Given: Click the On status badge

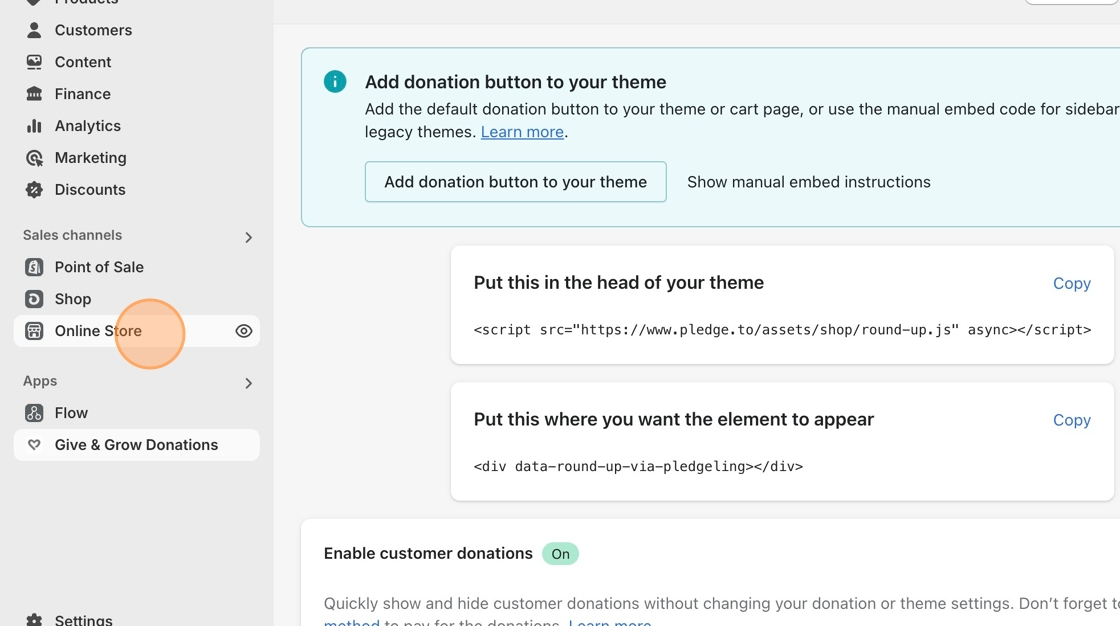Looking at the screenshot, I should 560,554.
